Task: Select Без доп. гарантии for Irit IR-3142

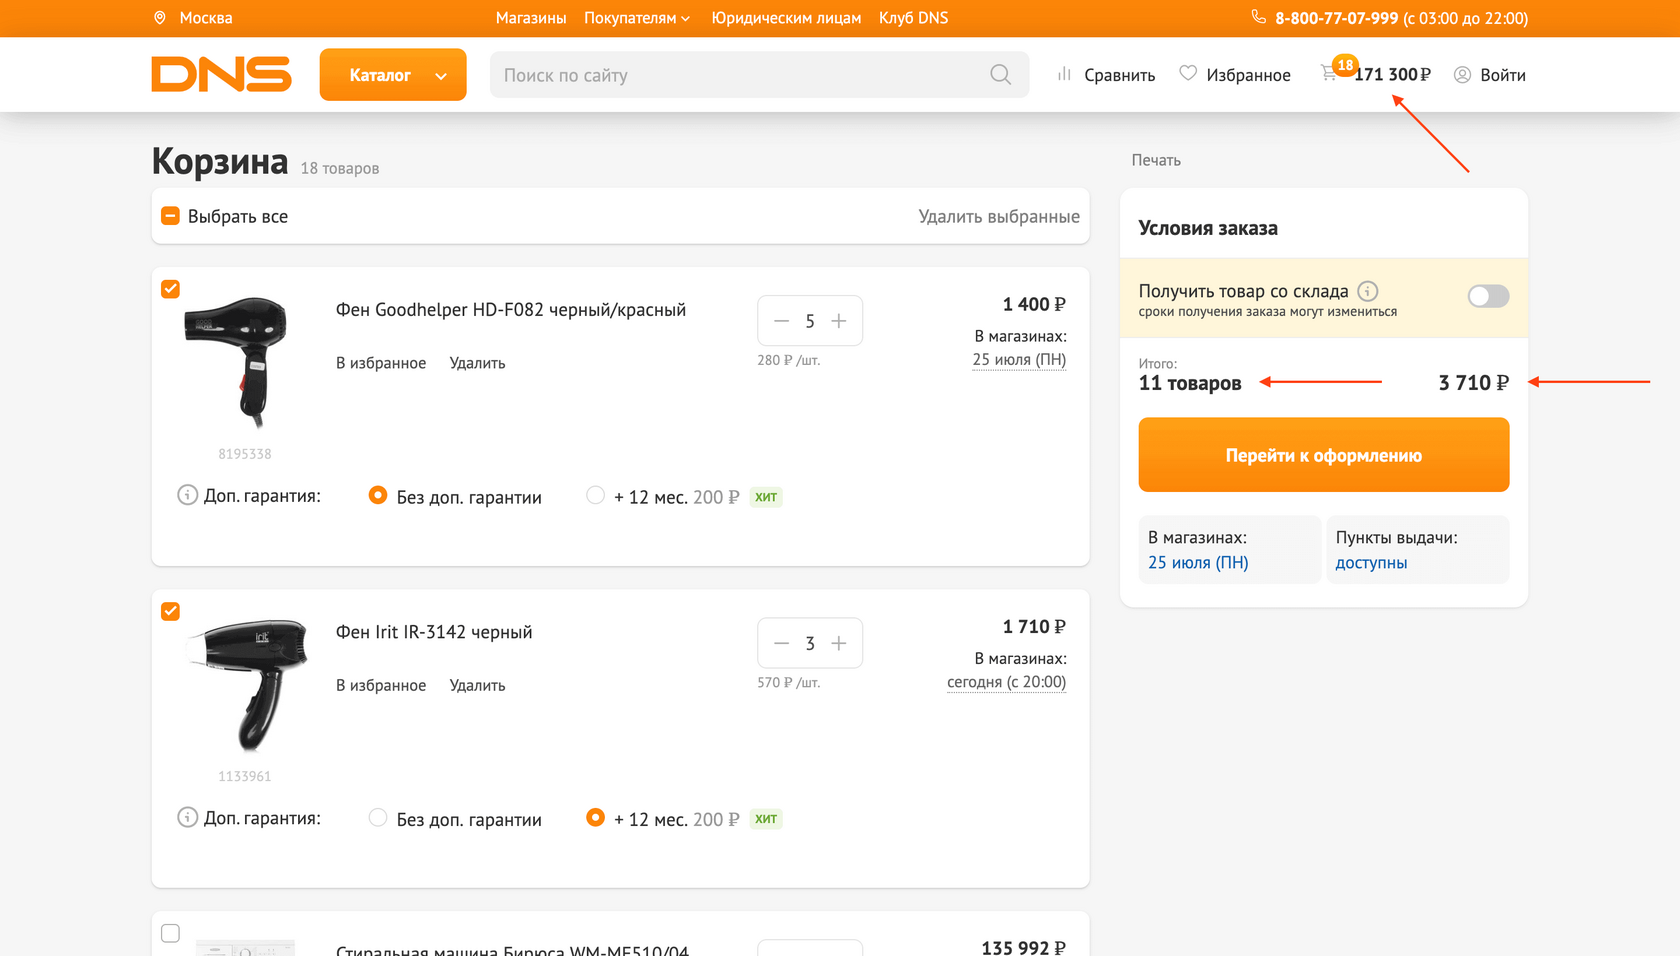Action: [377, 817]
